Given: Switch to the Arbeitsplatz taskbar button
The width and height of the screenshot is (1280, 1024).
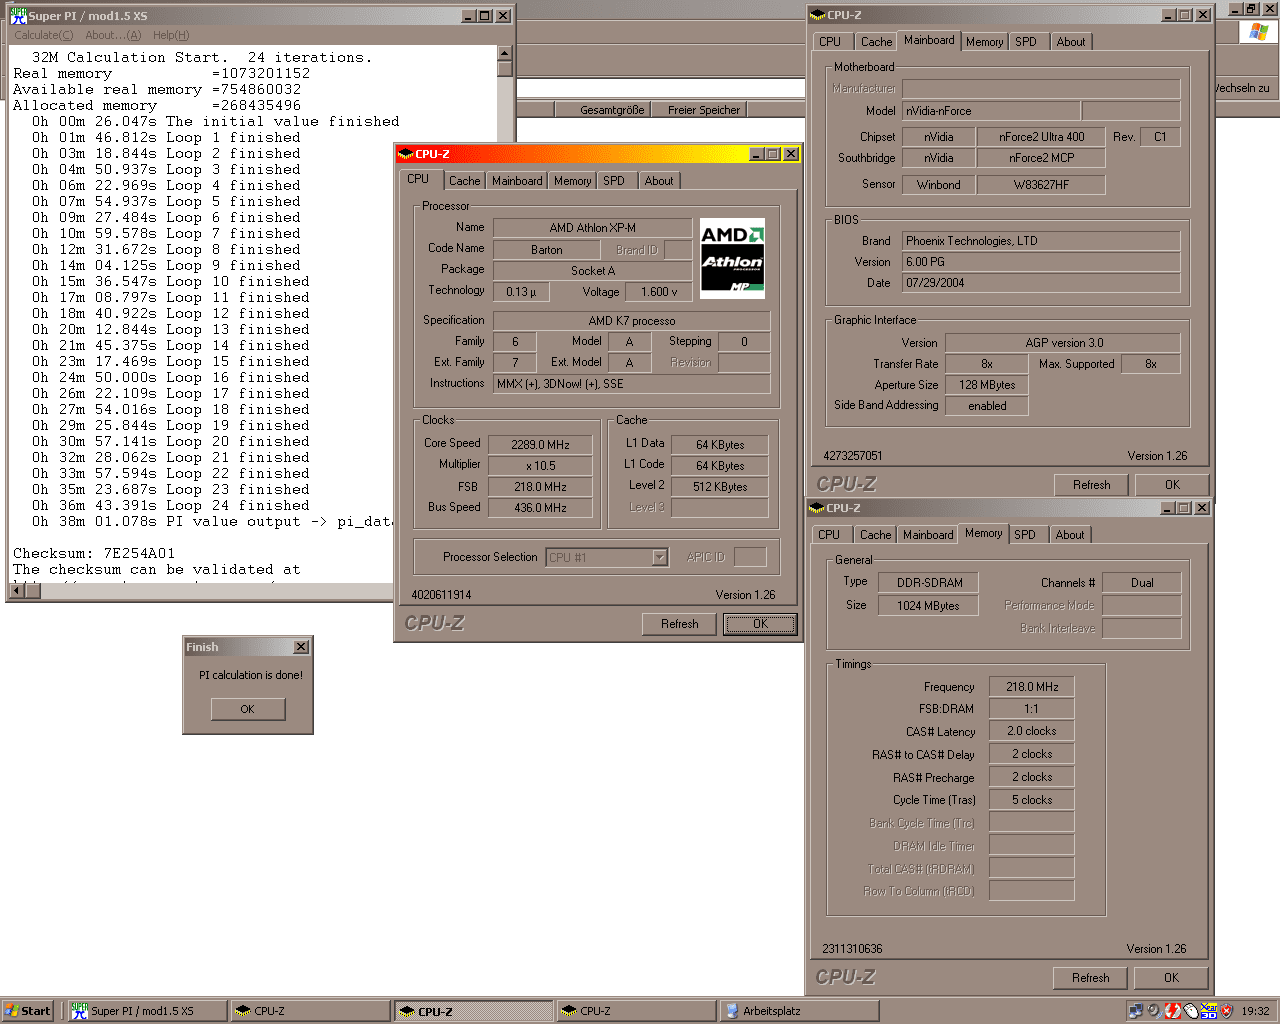Looking at the screenshot, I should [799, 1011].
